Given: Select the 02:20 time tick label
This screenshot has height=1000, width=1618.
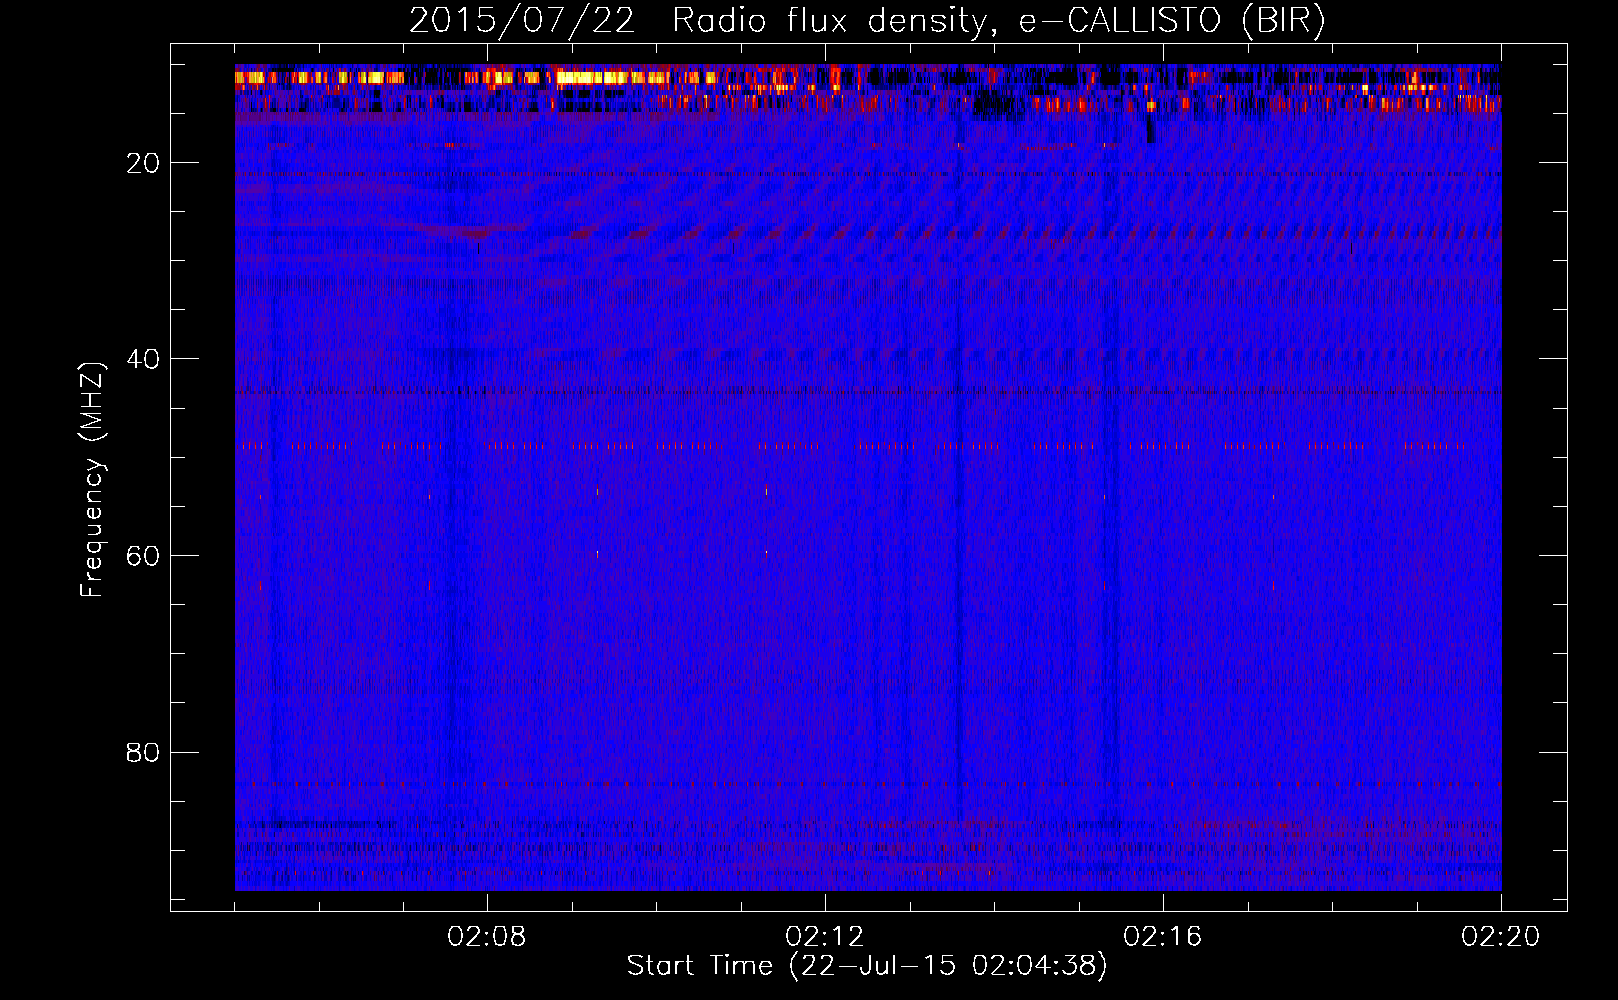Looking at the screenshot, I should (1501, 937).
